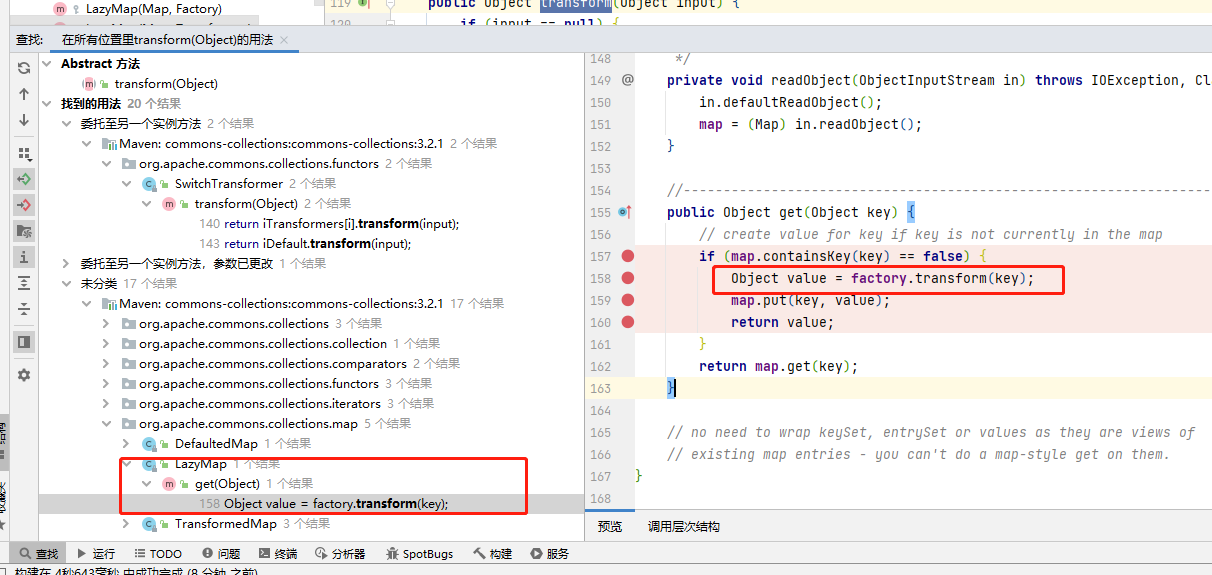The image size is (1212, 575).
Task: Open the TODO tool window
Action: pyautogui.click(x=157, y=554)
